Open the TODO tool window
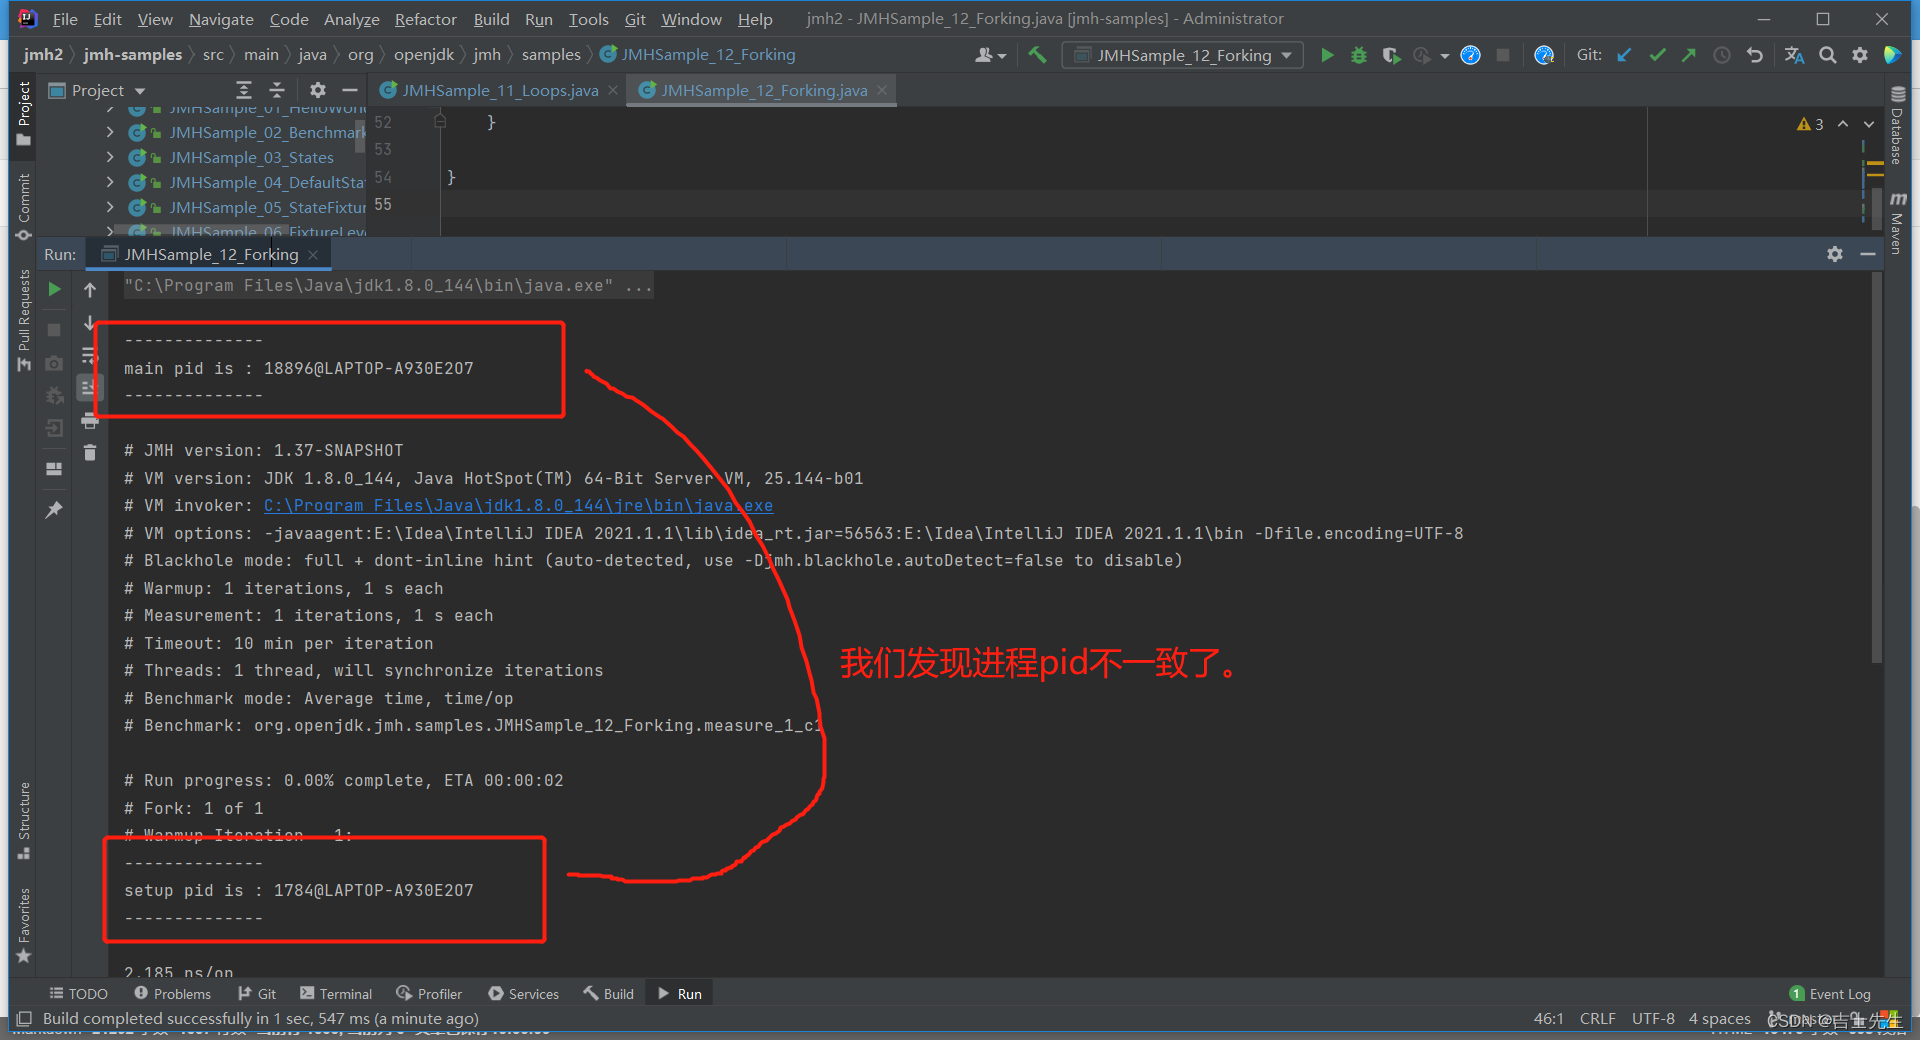Viewport: 1920px width, 1040px height. click(x=78, y=994)
